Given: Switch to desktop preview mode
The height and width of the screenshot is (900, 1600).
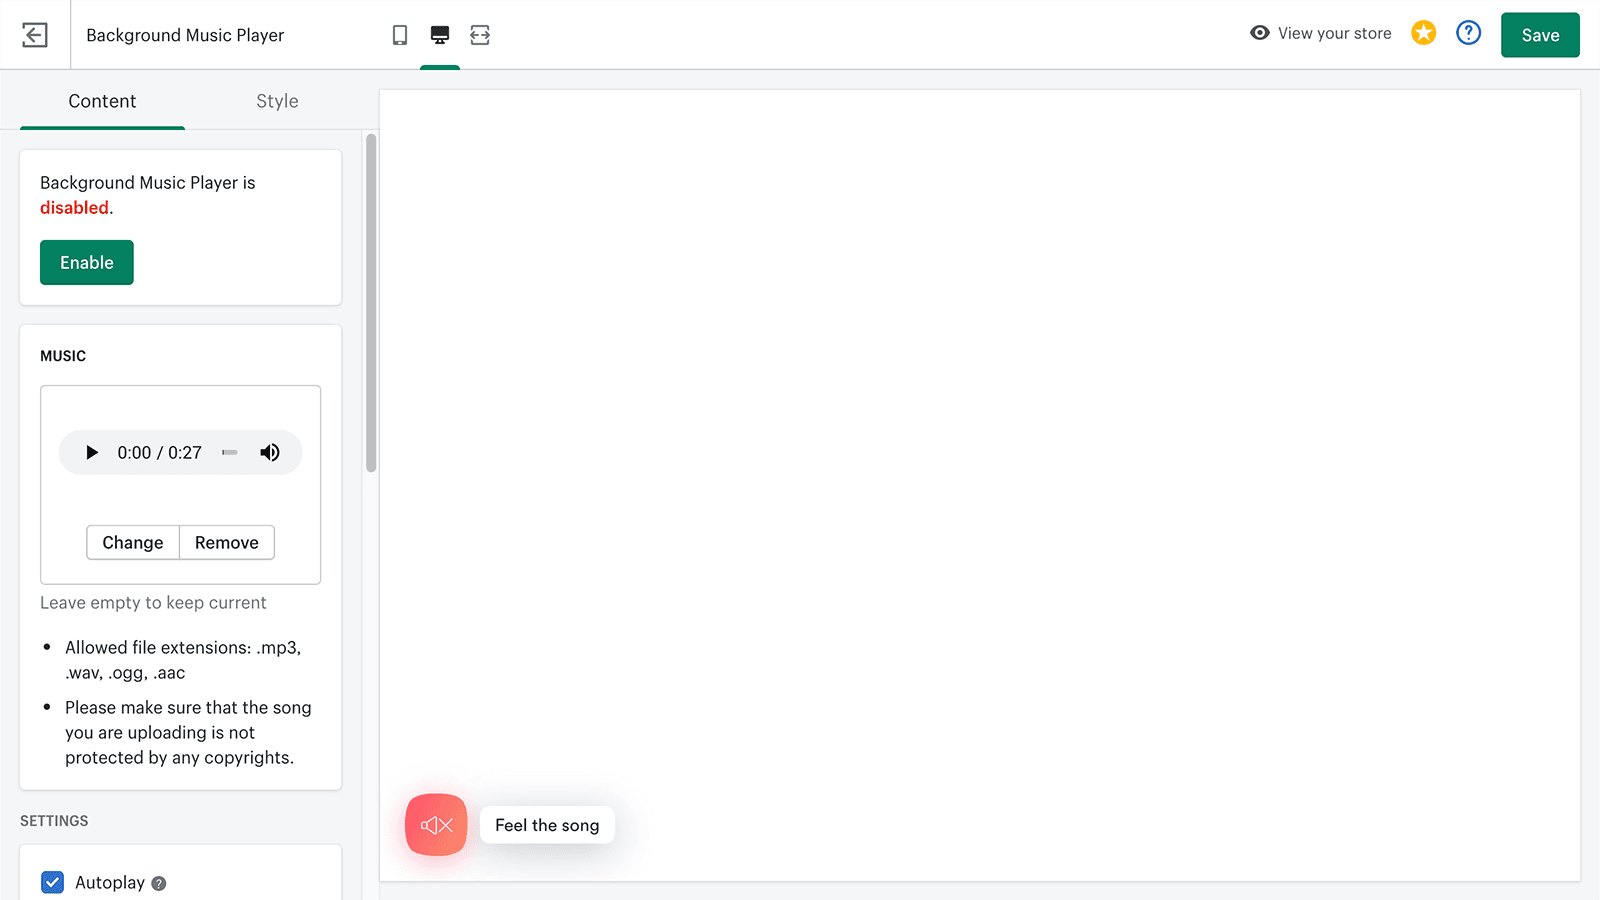Looking at the screenshot, I should click(440, 34).
